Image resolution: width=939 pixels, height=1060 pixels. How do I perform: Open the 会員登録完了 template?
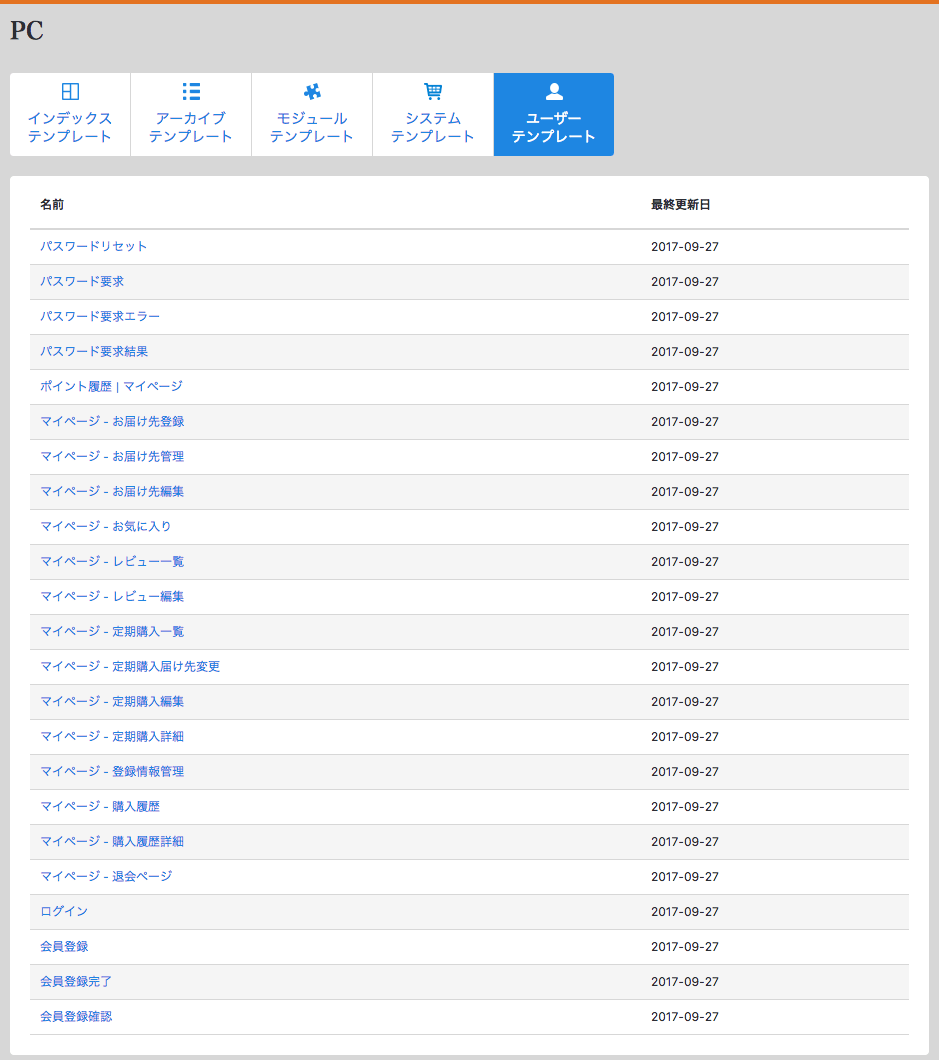[x=76, y=981]
